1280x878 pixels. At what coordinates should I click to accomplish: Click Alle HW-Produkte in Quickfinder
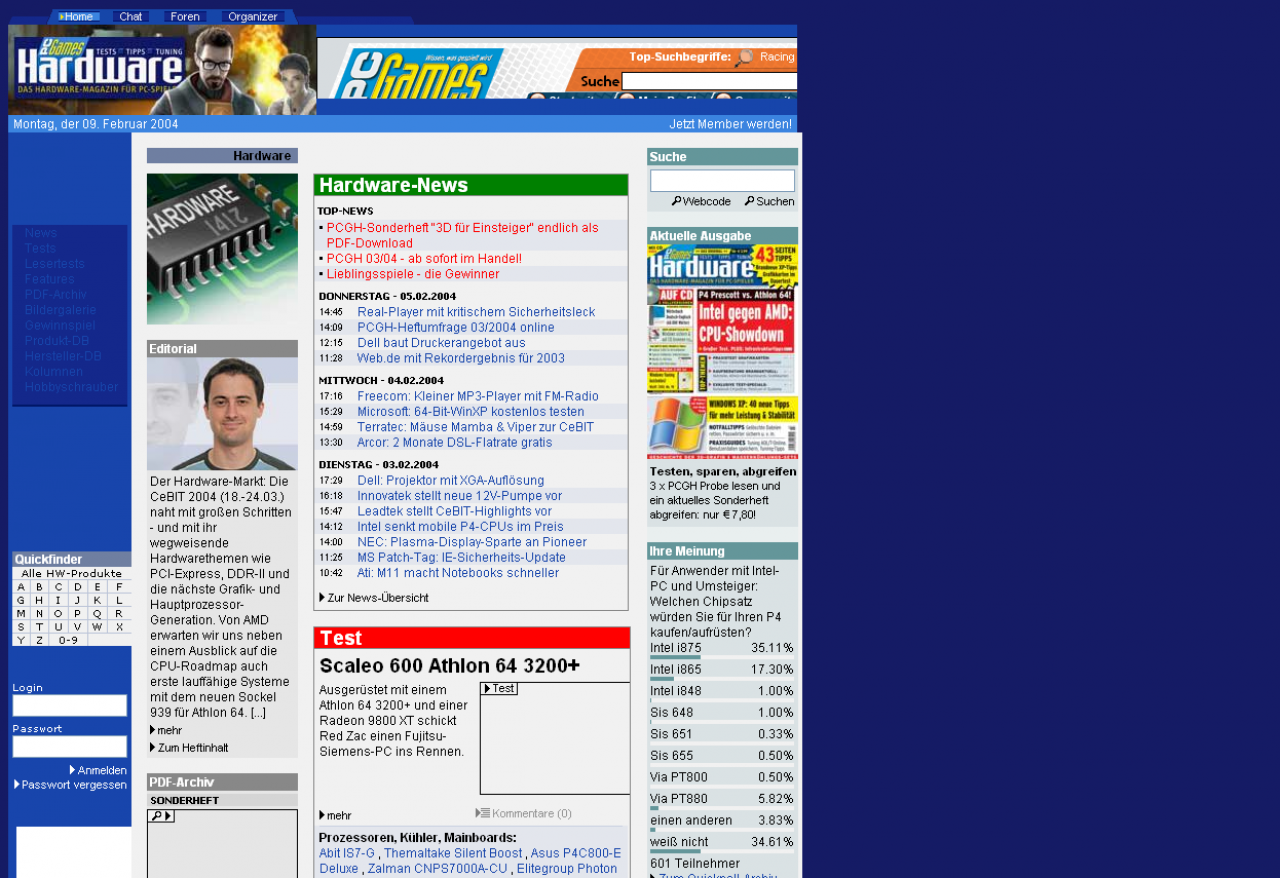tap(71, 573)
